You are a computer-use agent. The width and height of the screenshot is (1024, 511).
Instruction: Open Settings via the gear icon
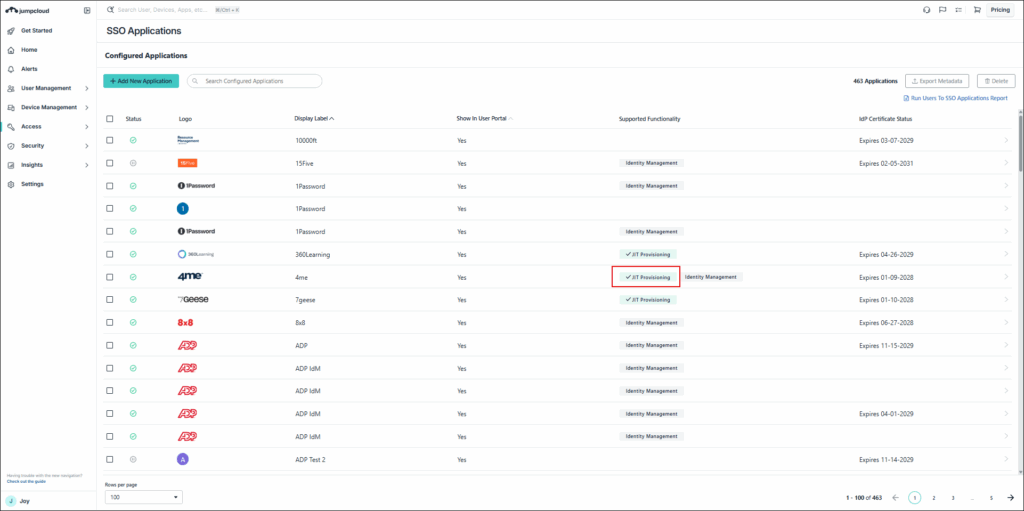[x=11, y=184]
